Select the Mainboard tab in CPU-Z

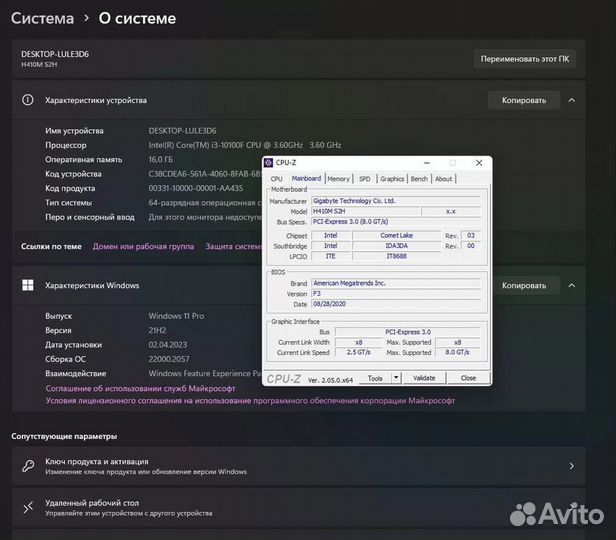306,178
